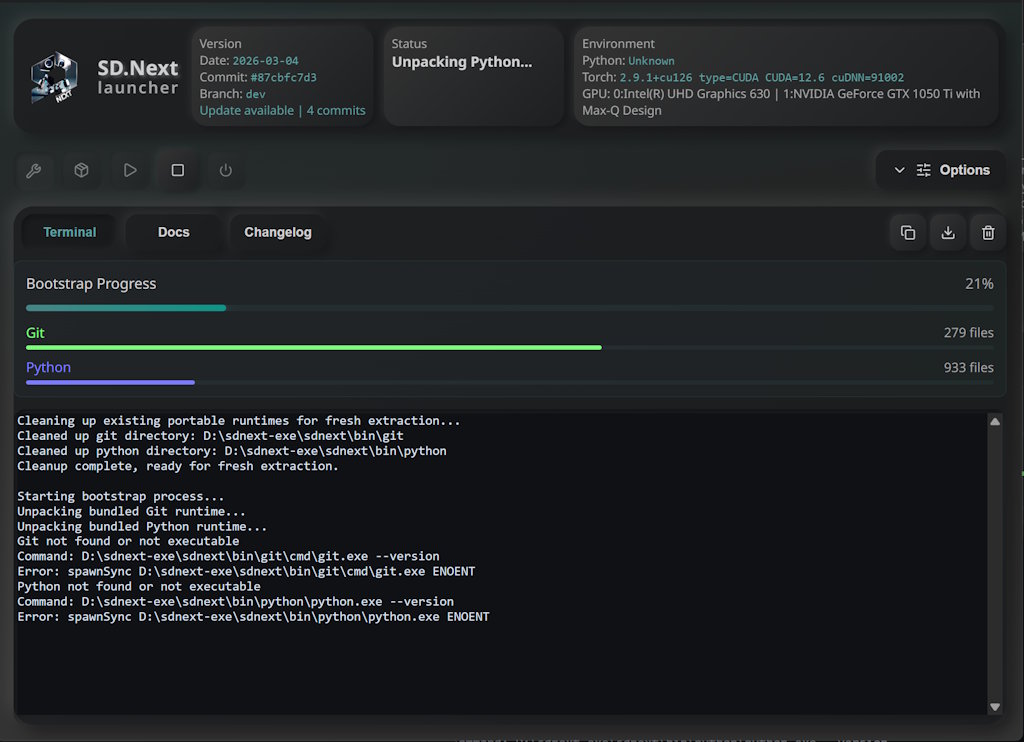Click the terminal scrollbar down arrow

click(x=995, y=705)
